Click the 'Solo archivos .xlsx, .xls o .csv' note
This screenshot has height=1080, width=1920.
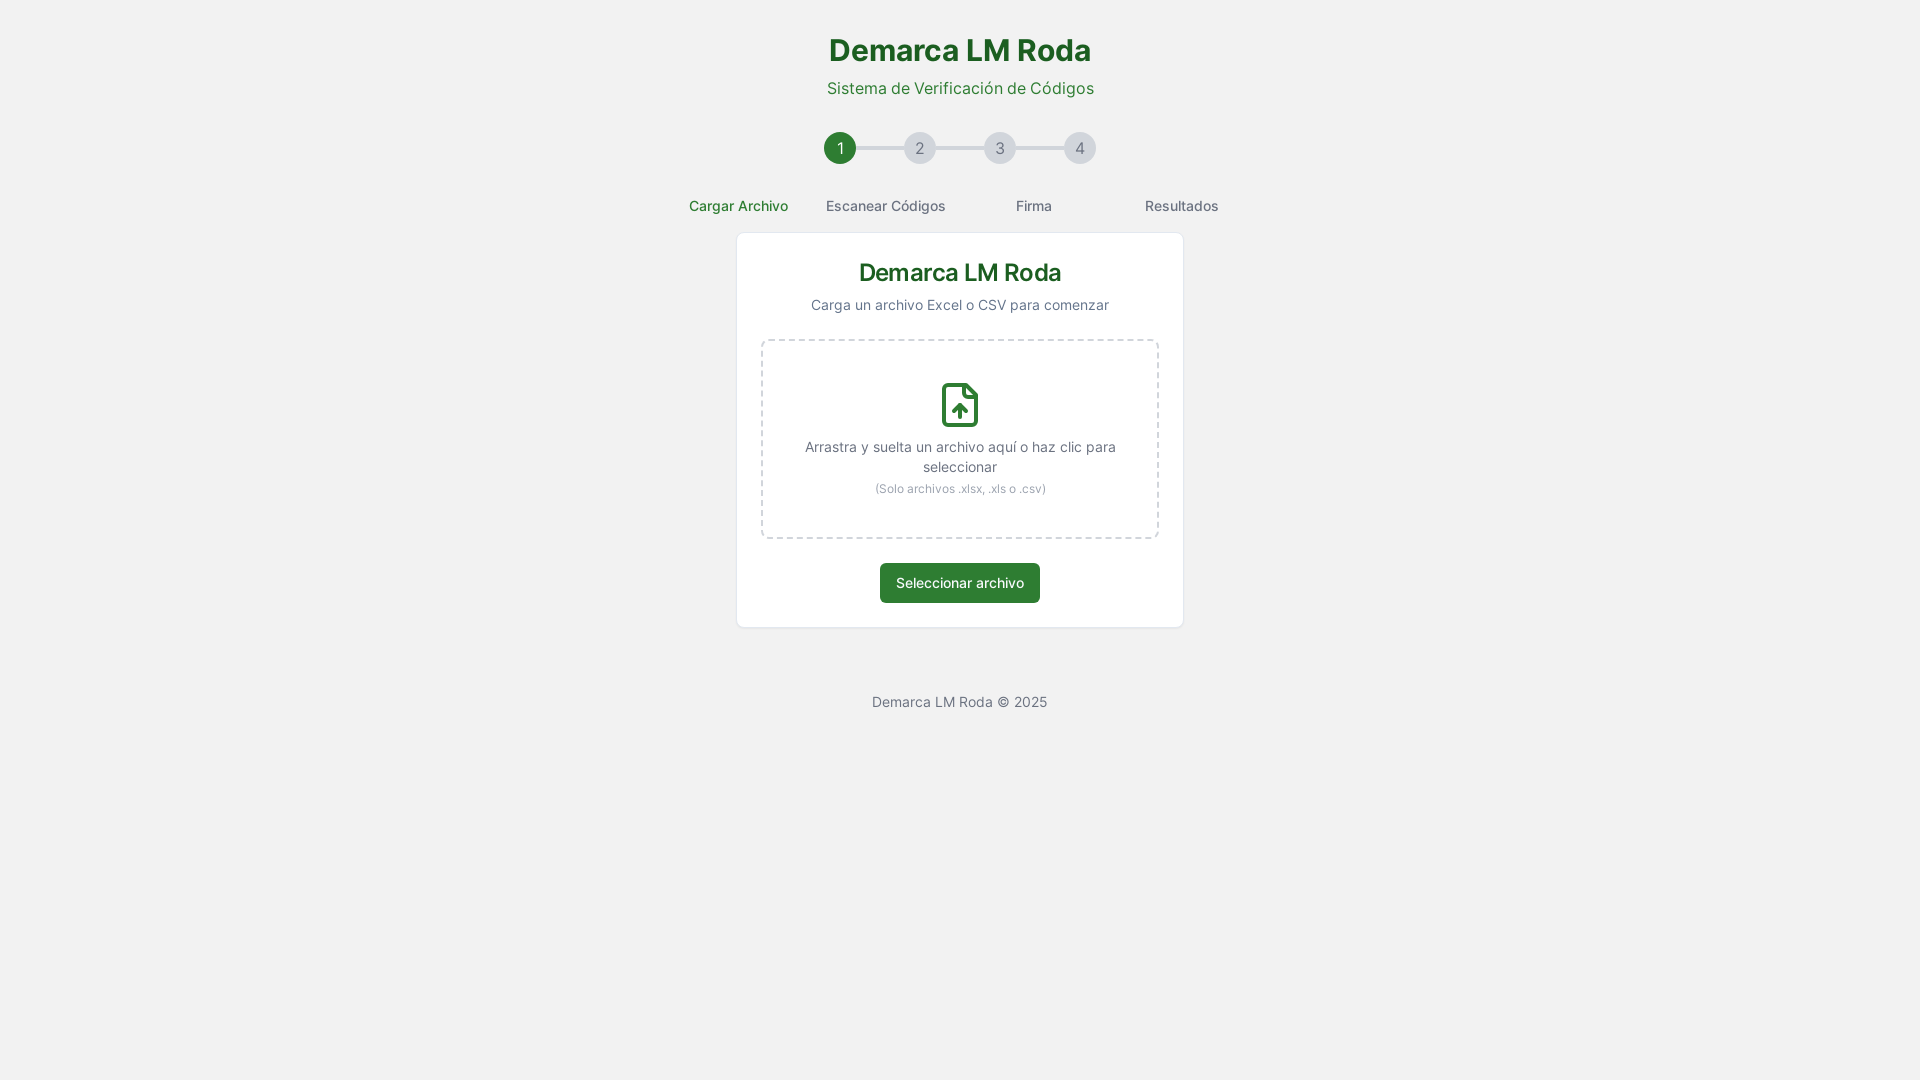pos(960,489)
